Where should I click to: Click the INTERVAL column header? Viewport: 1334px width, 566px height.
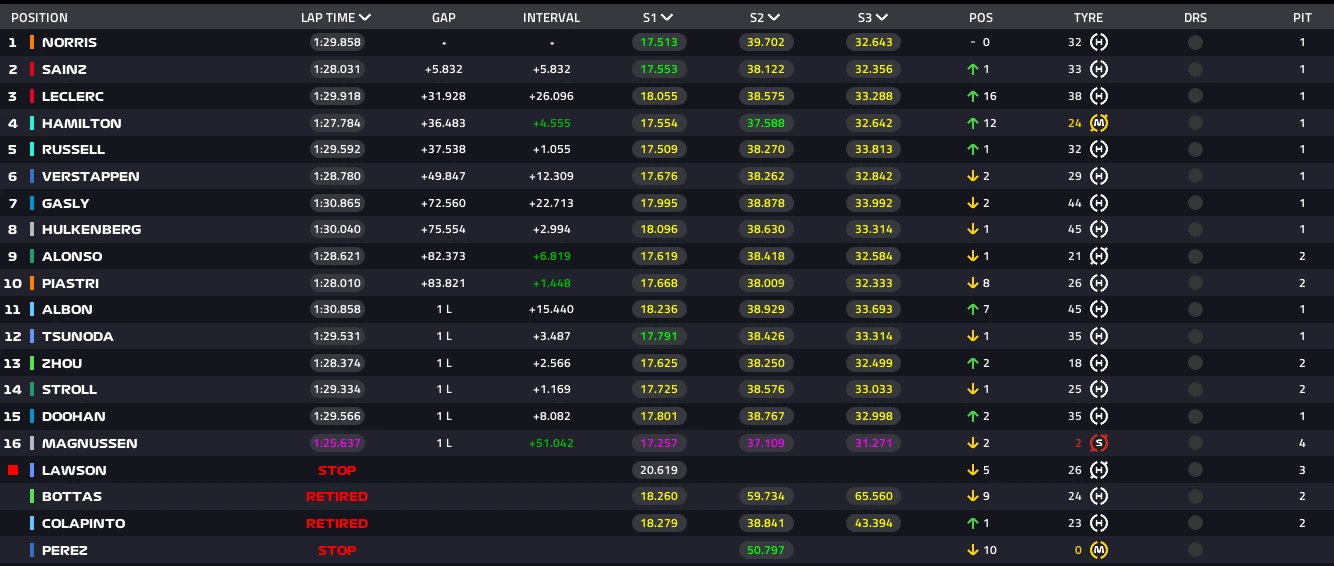(x=551, y=18)
